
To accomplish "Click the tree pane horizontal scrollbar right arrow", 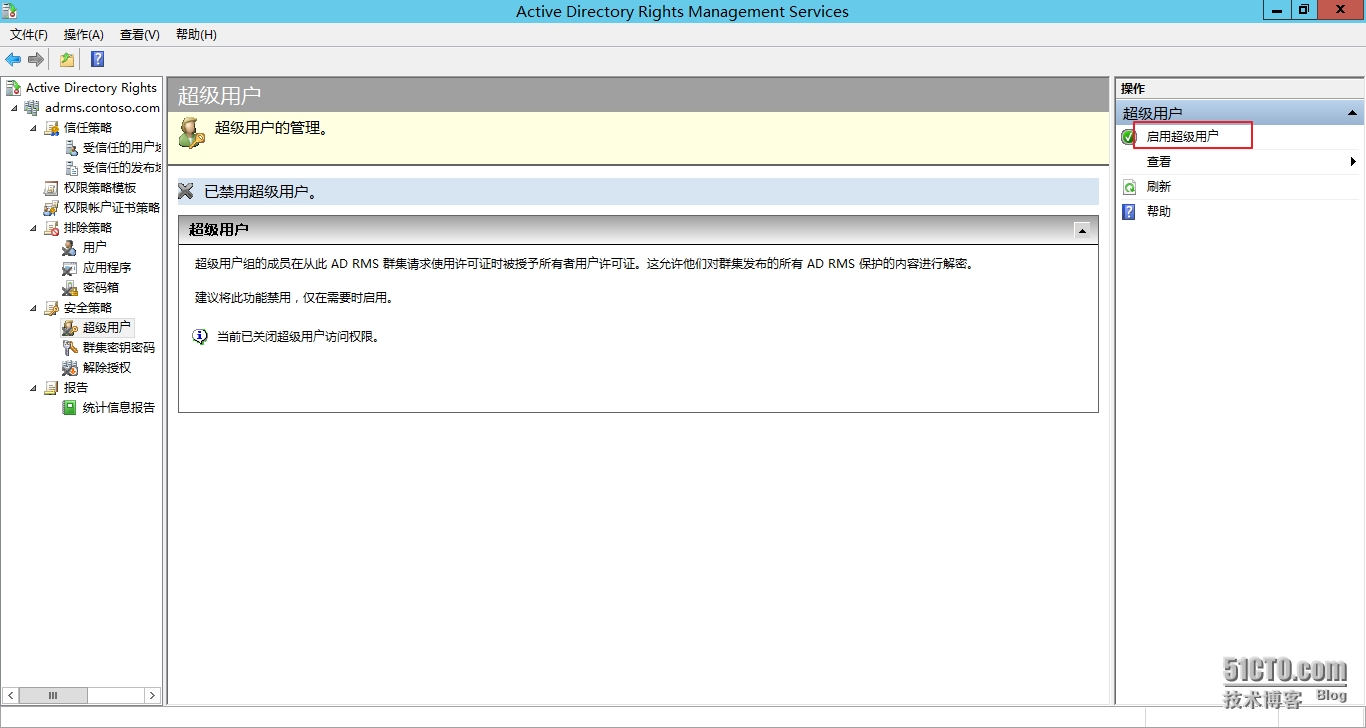I will click(152, 695).
